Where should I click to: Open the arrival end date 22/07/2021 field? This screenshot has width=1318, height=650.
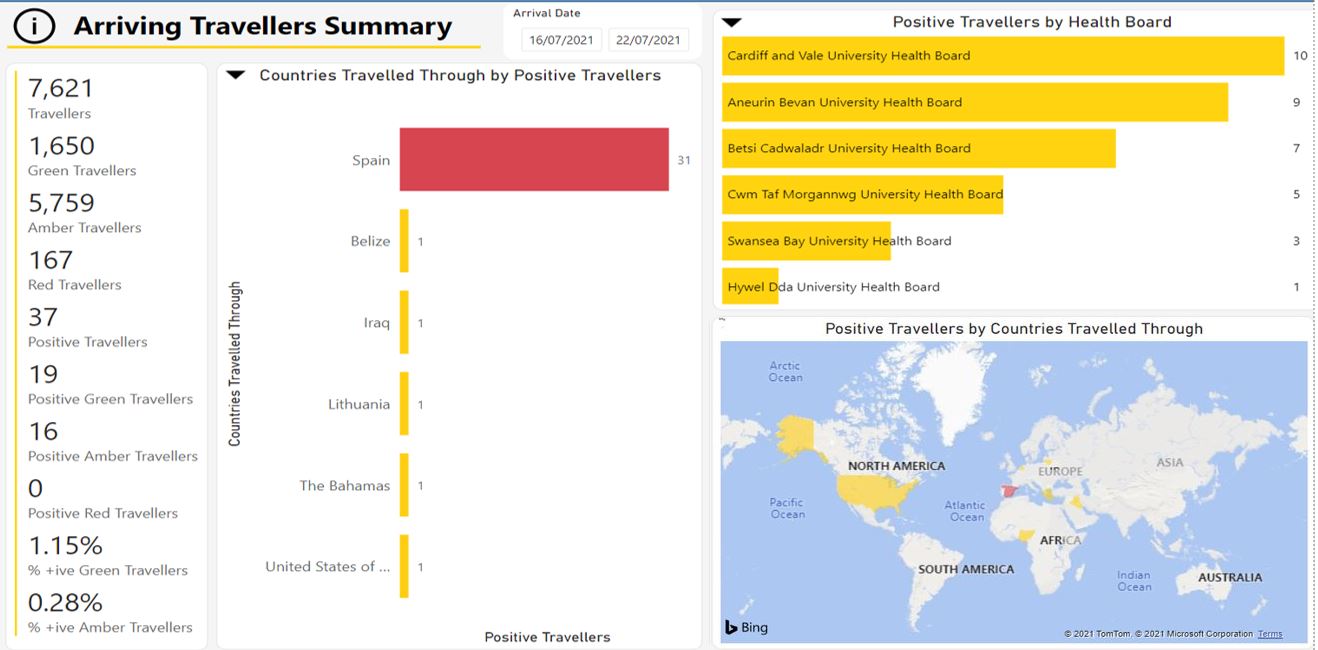coord(648,40)
